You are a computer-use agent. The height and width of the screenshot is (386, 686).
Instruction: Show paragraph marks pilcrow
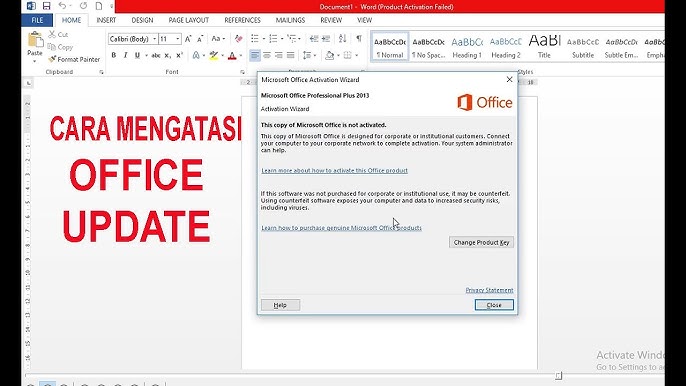coord(359,39)
